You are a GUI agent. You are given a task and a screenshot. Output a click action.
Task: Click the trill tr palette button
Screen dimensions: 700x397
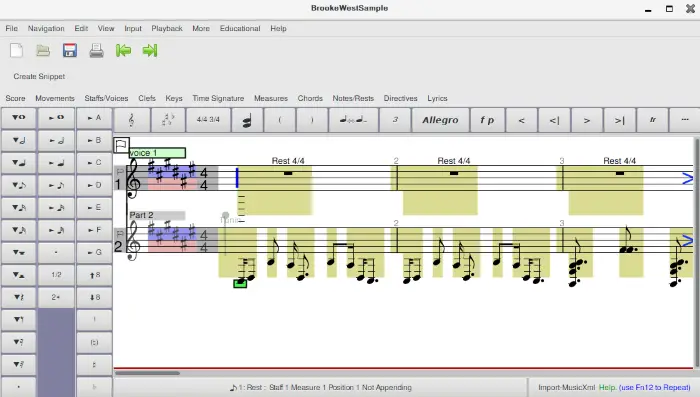coord(653,120)
